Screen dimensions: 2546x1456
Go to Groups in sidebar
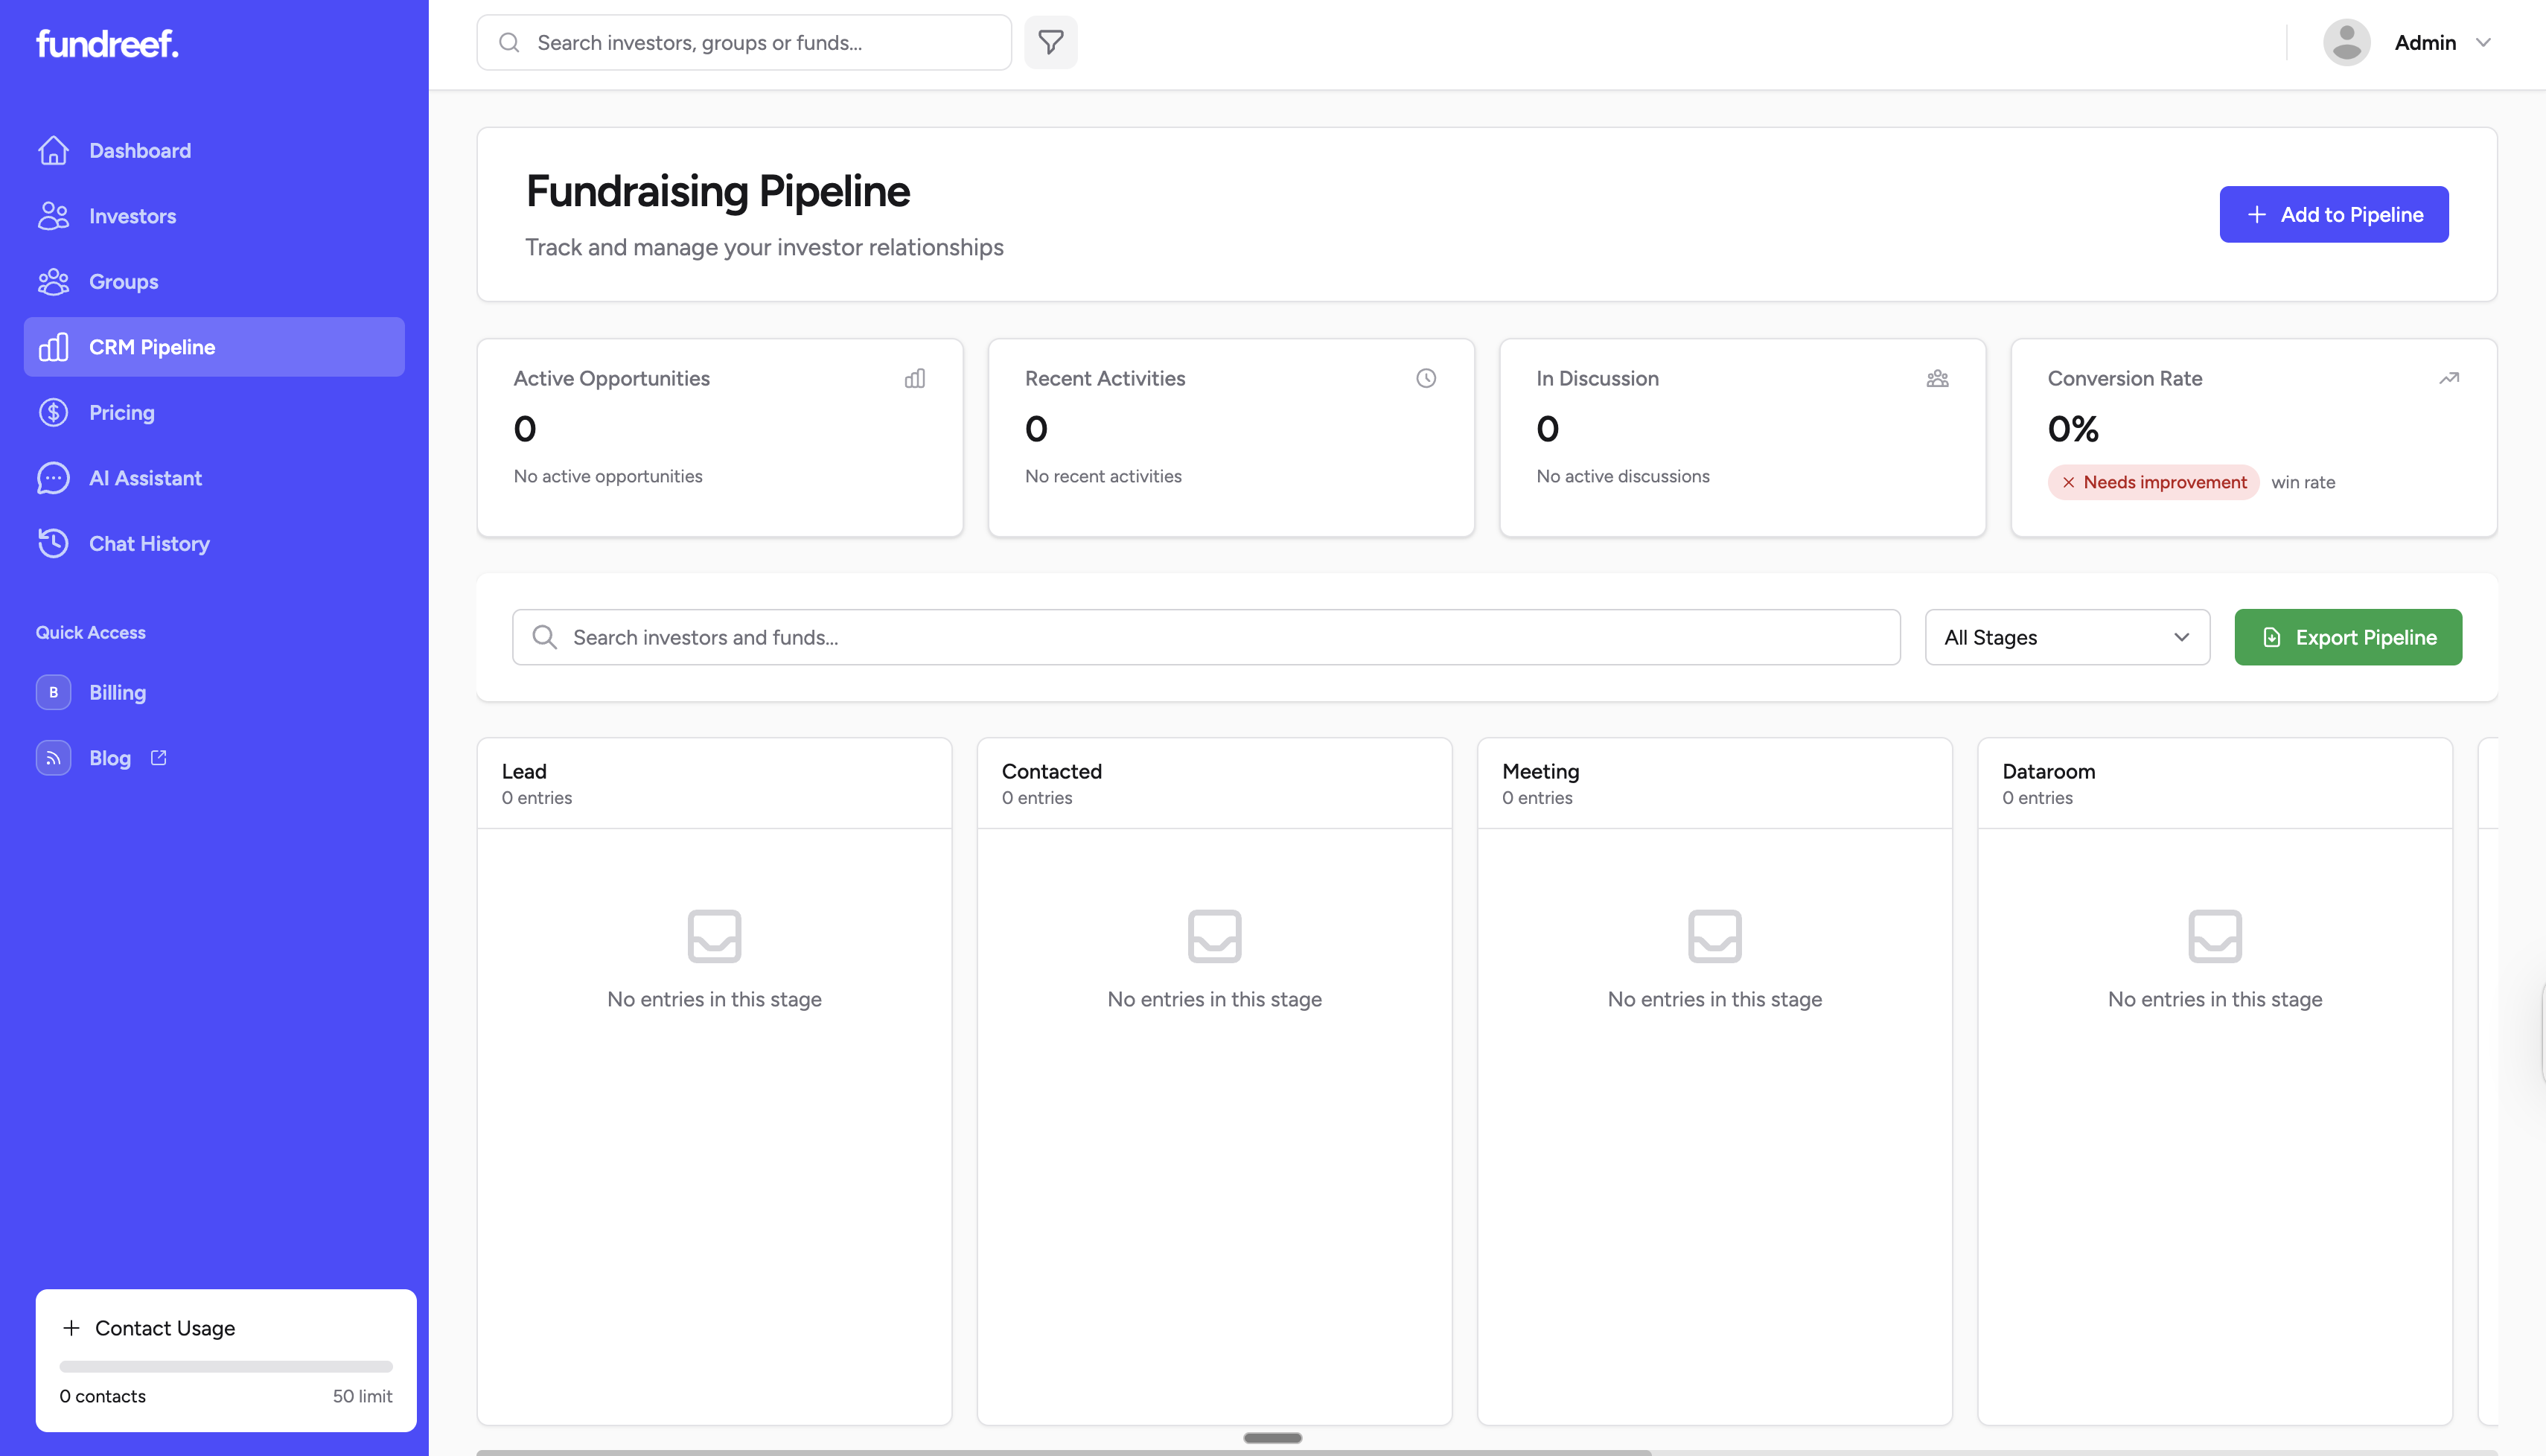pos(123,282)
